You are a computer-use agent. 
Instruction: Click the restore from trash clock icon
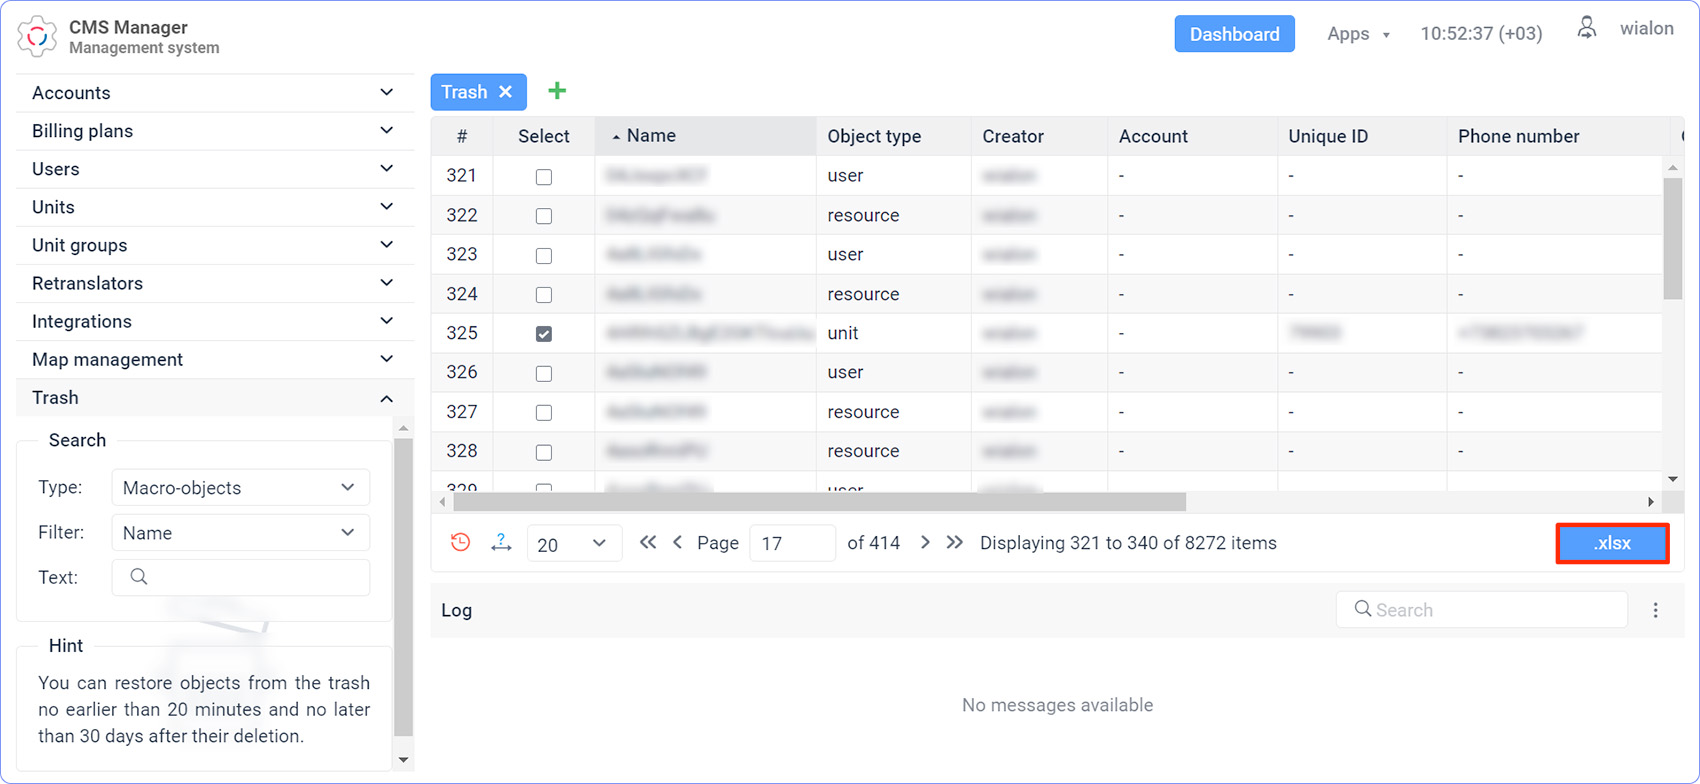tap(460, 543)
